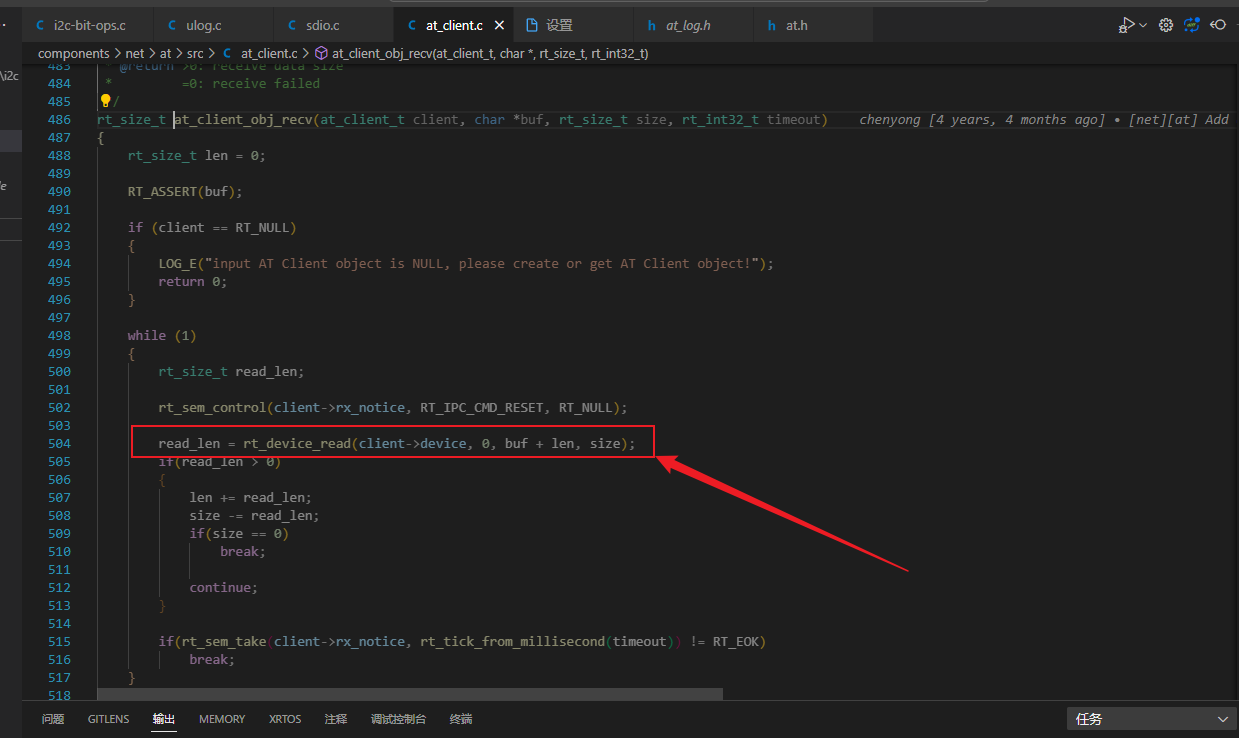Image resolution: width=1239 pixels, height=738 pixels.
Task: Click the 'if(size == 0)' condition
Action: click(x=239, y=534)
